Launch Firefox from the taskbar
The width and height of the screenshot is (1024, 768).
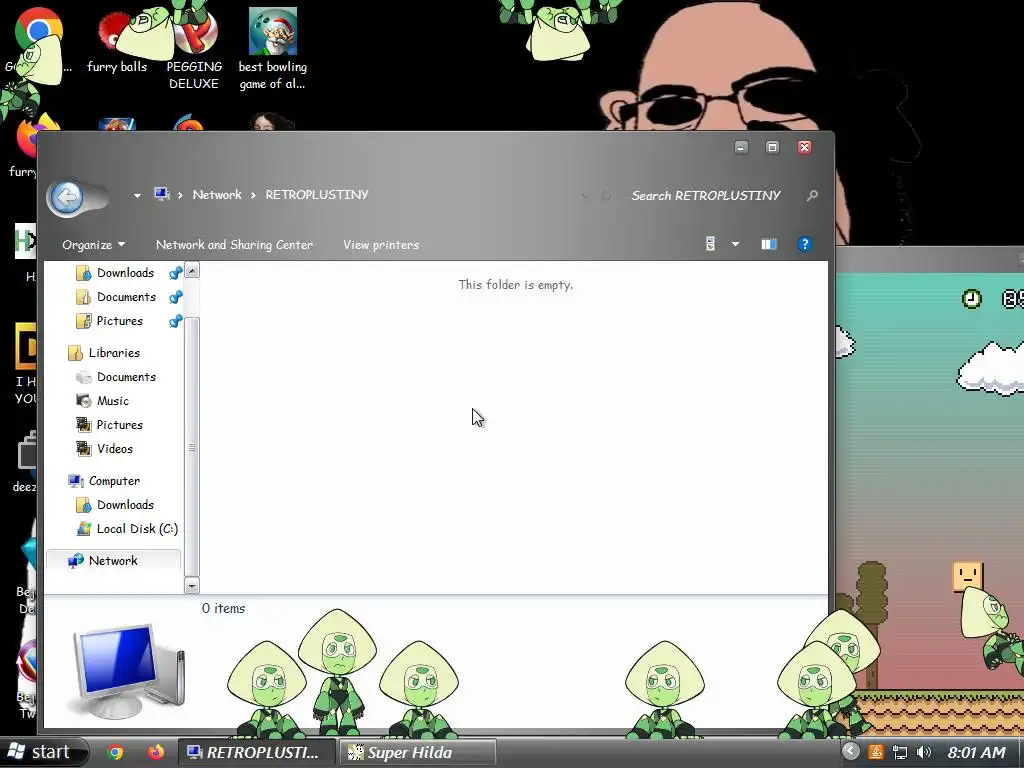coord(155,752)
